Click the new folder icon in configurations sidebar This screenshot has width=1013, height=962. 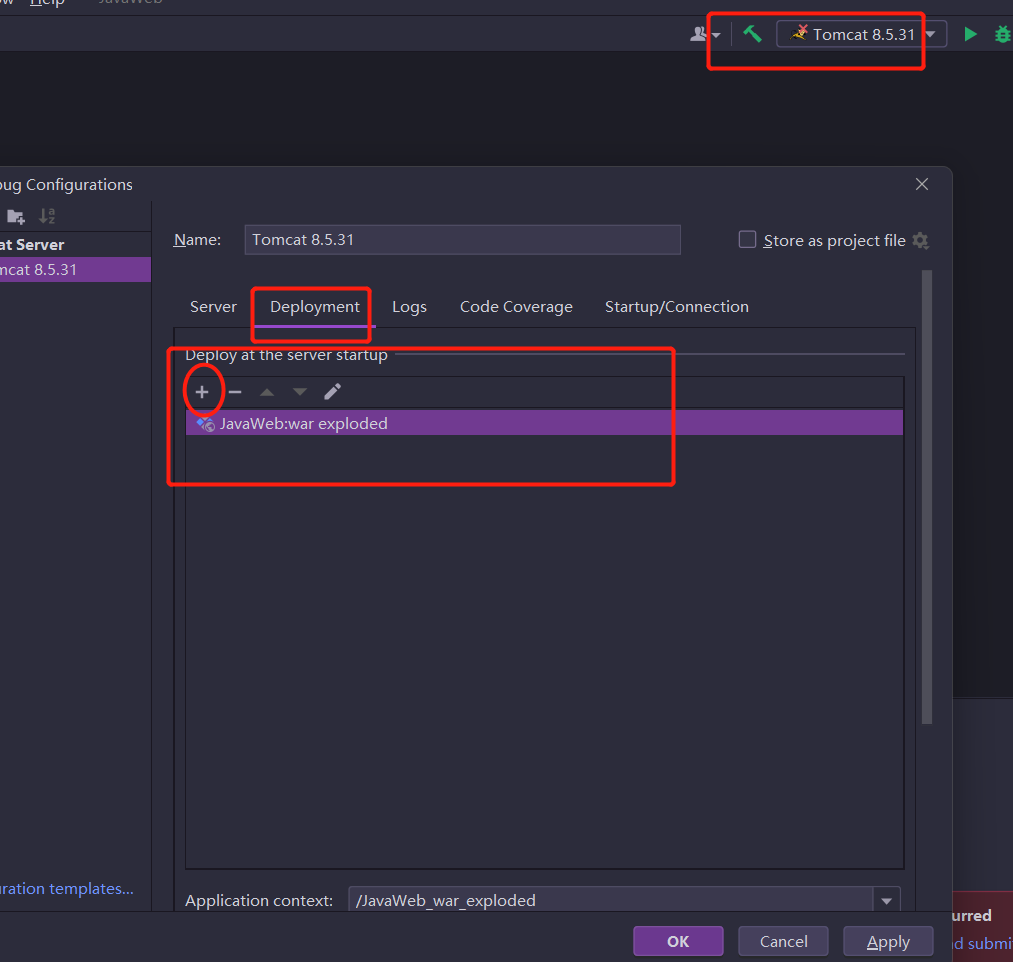pos(16,216)
